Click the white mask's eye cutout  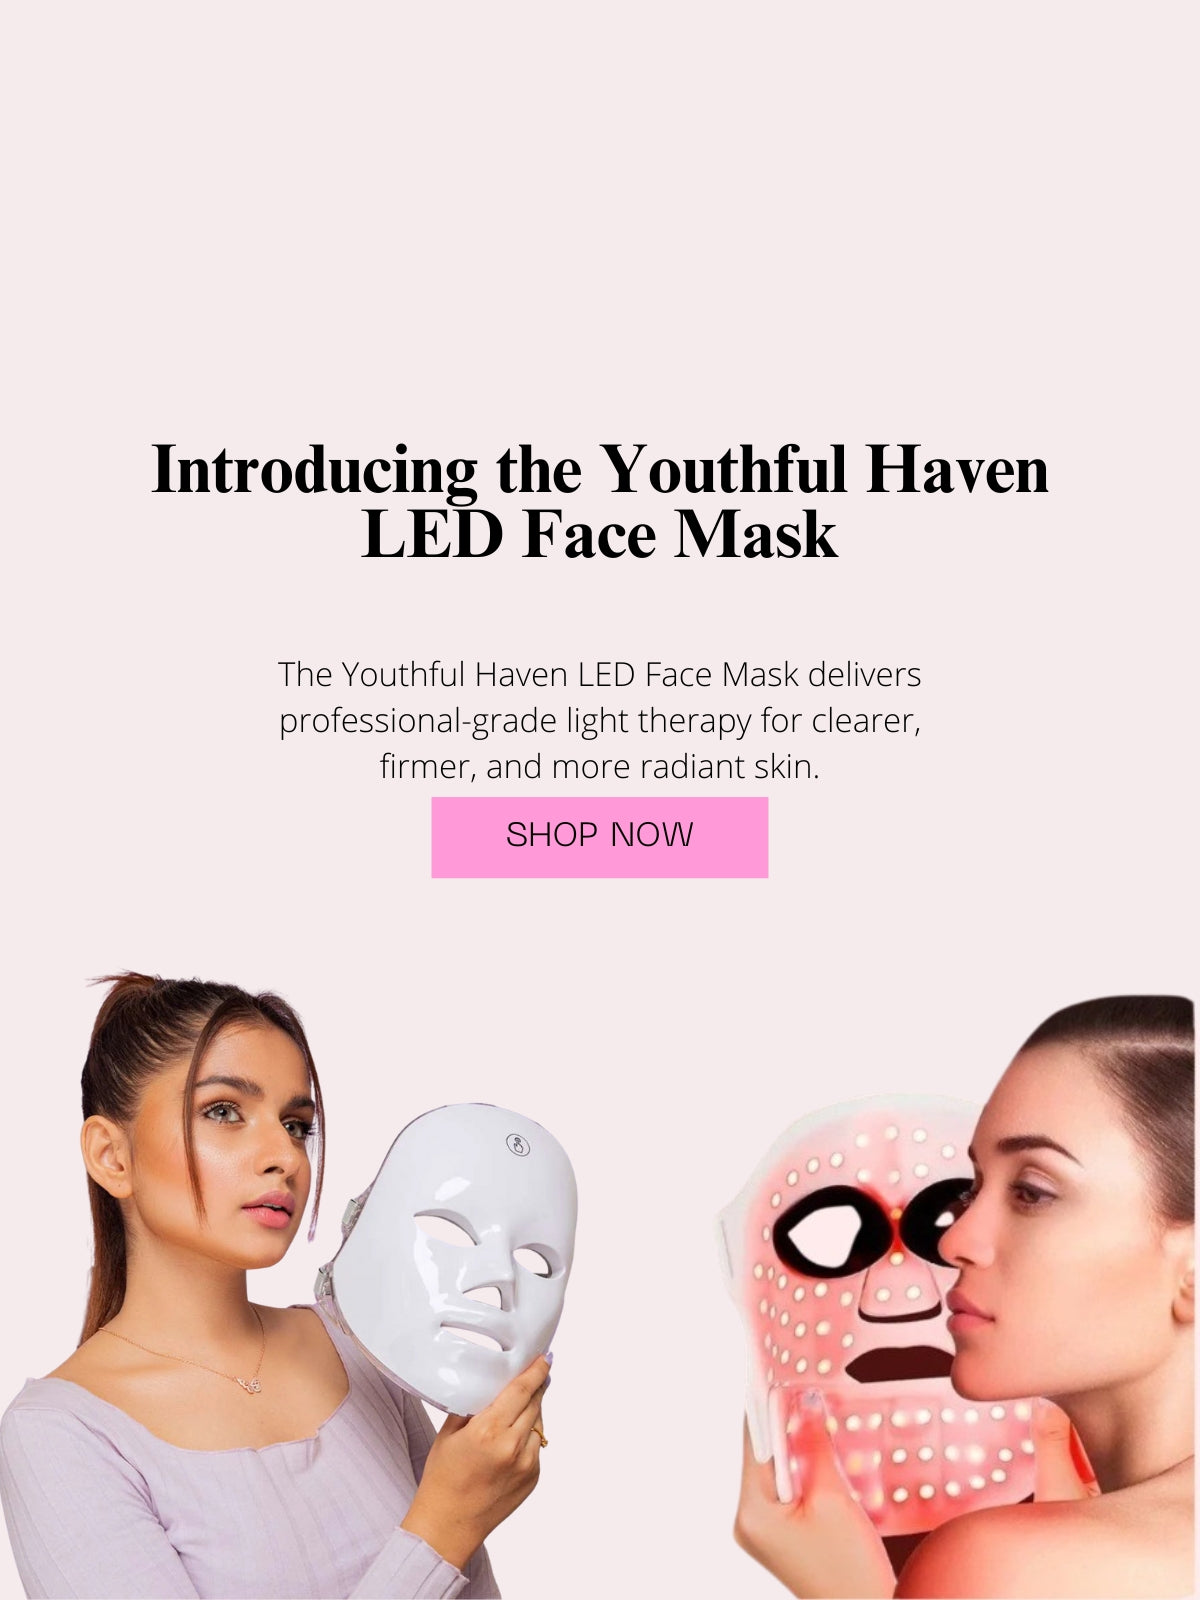pyautogui.click(x=446, y=1227)
